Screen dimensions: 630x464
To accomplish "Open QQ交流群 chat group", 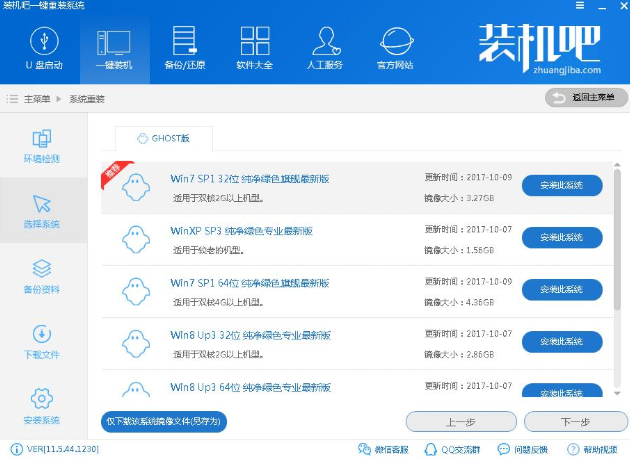I will (452, 450).
